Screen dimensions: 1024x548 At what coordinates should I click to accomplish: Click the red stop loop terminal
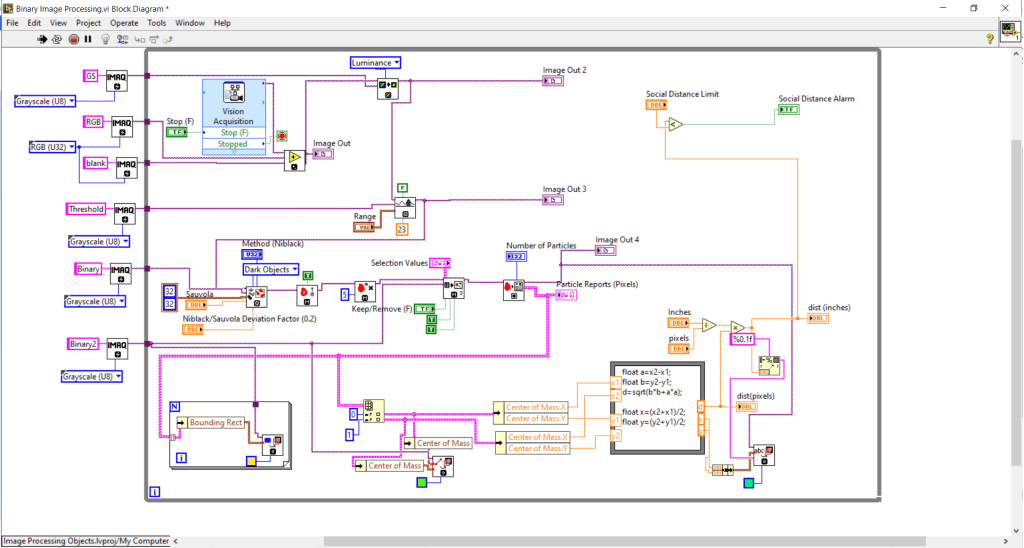282,135
